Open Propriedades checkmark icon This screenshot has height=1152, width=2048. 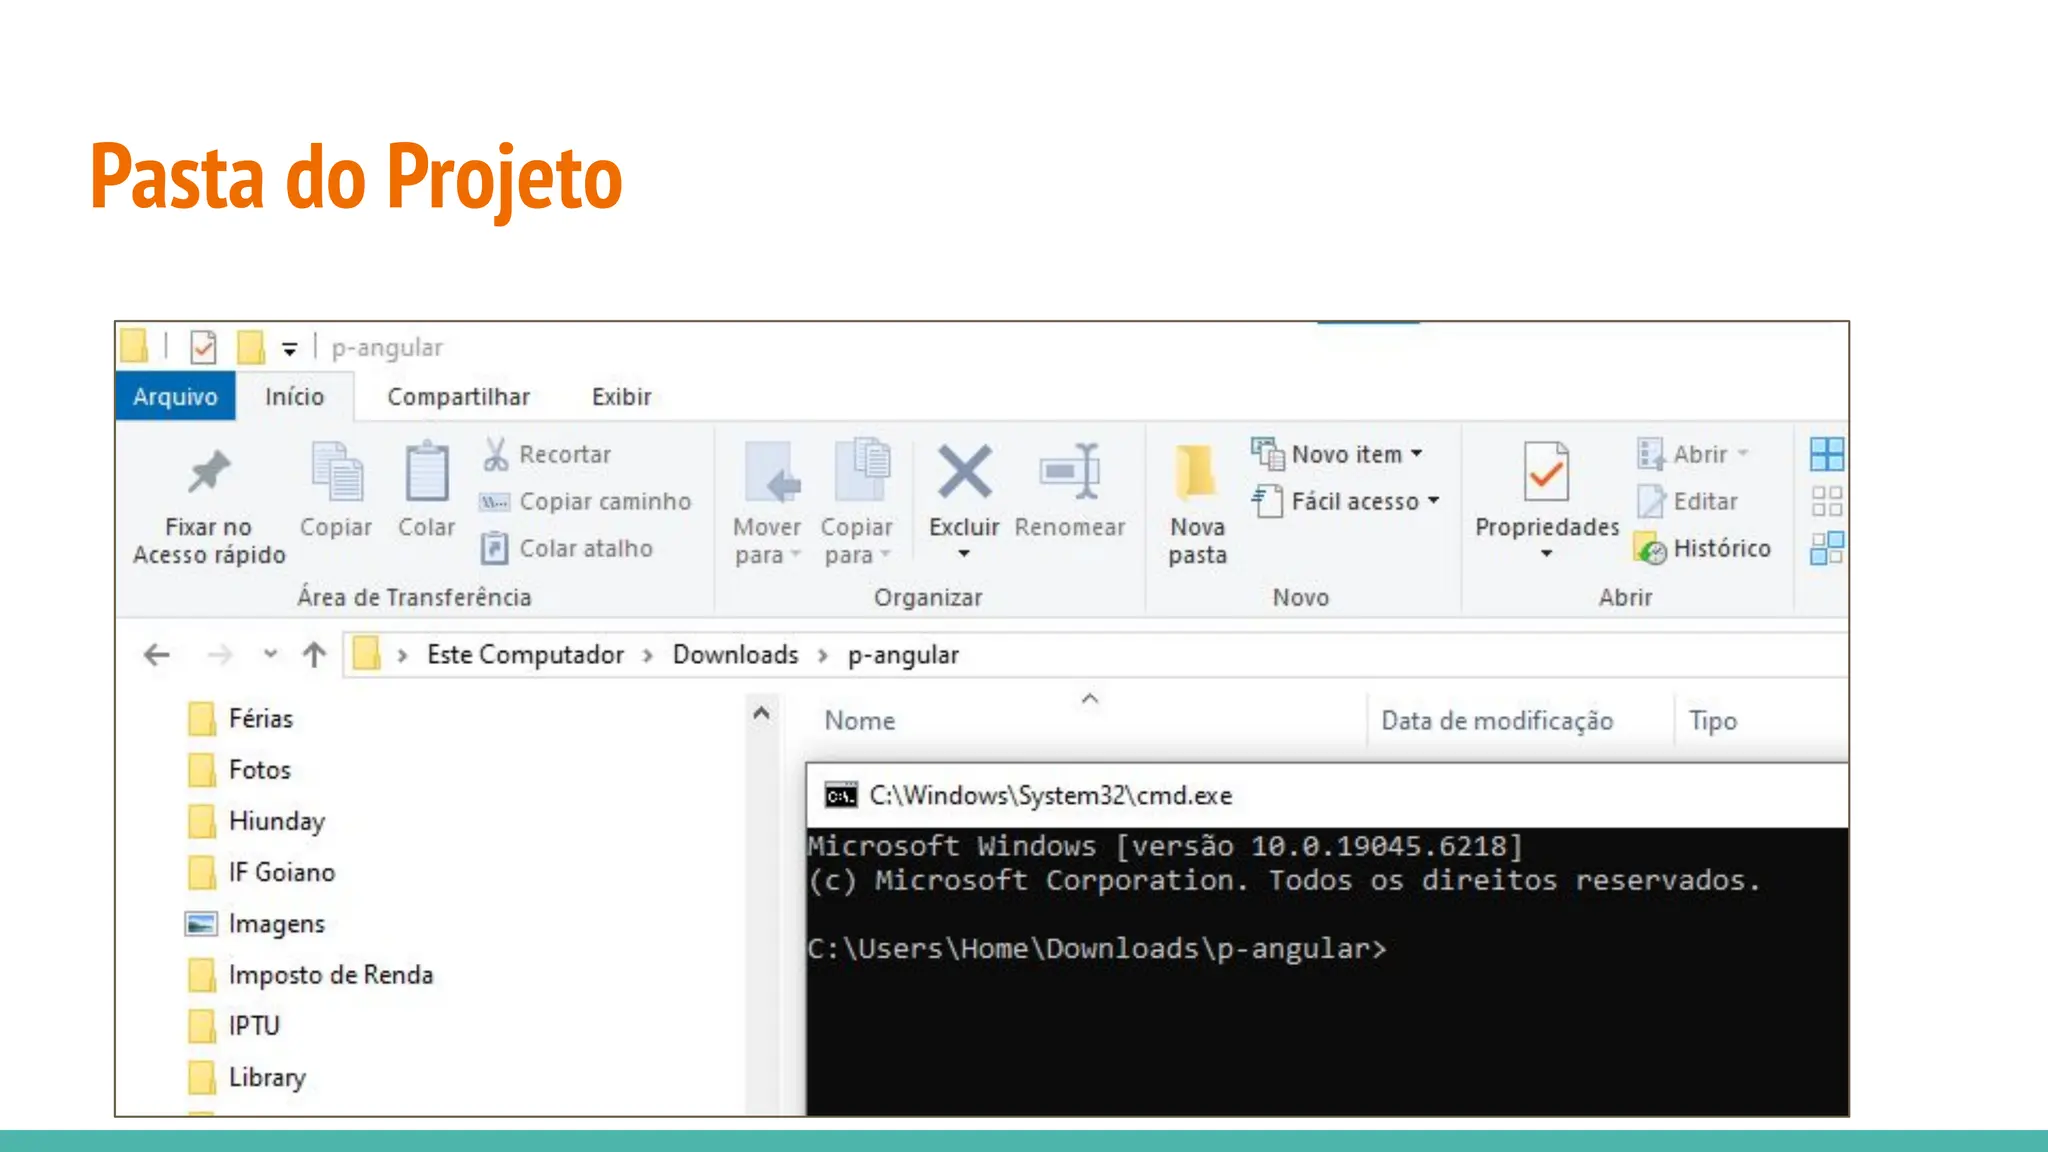(1546, 472)
